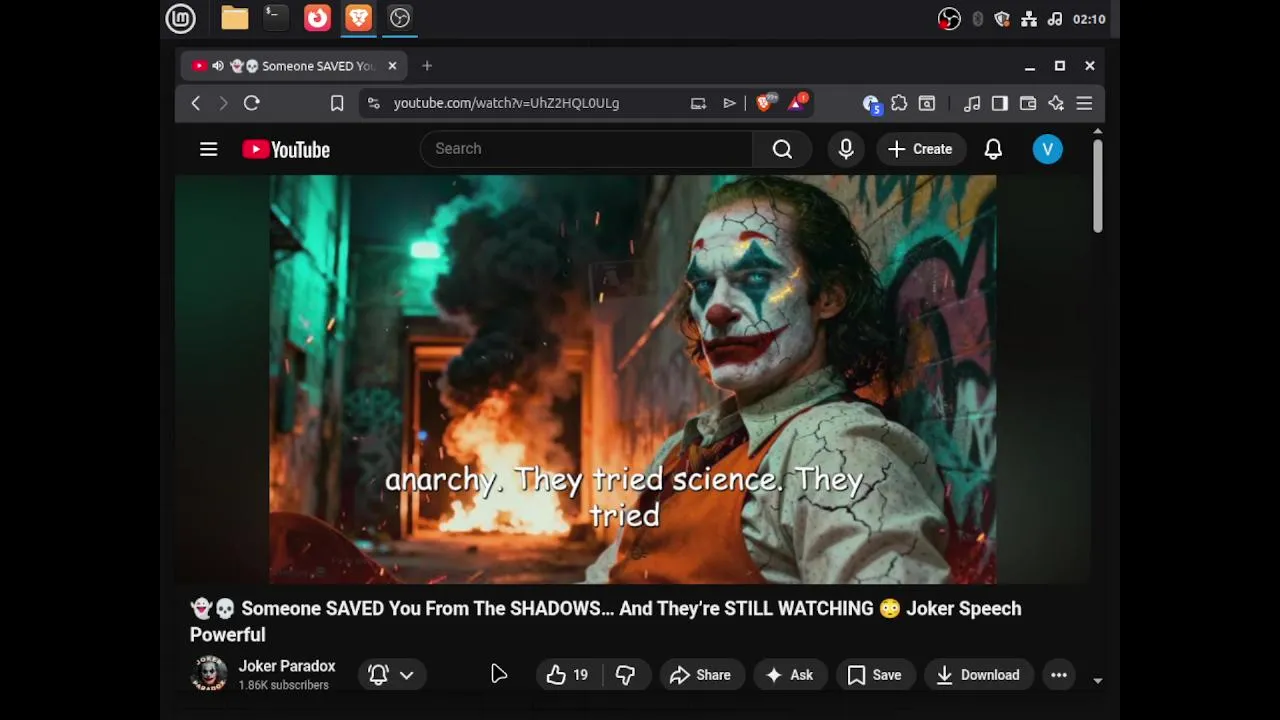Open the YouTube guide hamburger menu

click(208, 149)
